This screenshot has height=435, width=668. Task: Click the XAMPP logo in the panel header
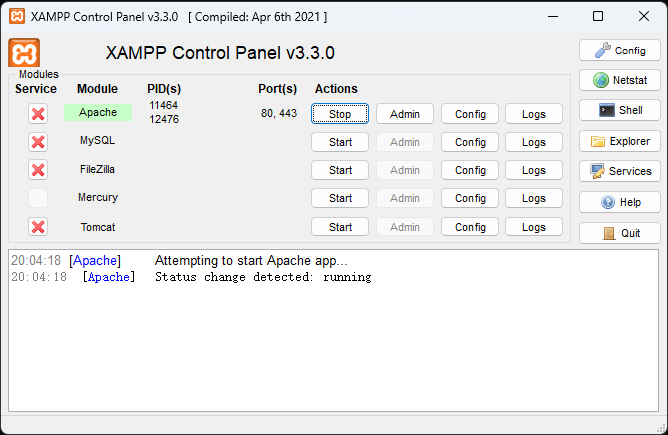click(24, 53)
